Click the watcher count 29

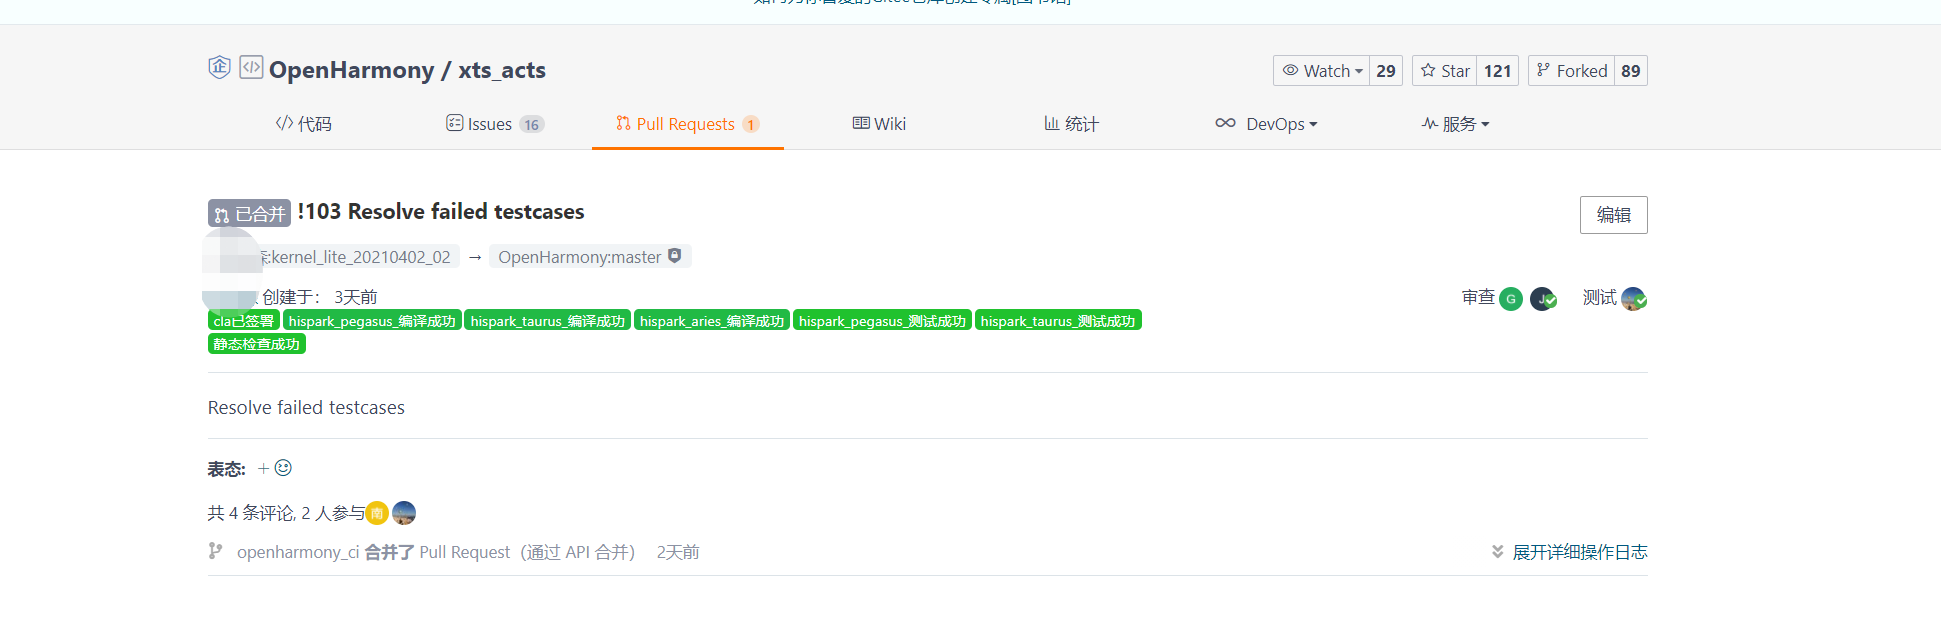(x=1385, y=71)
